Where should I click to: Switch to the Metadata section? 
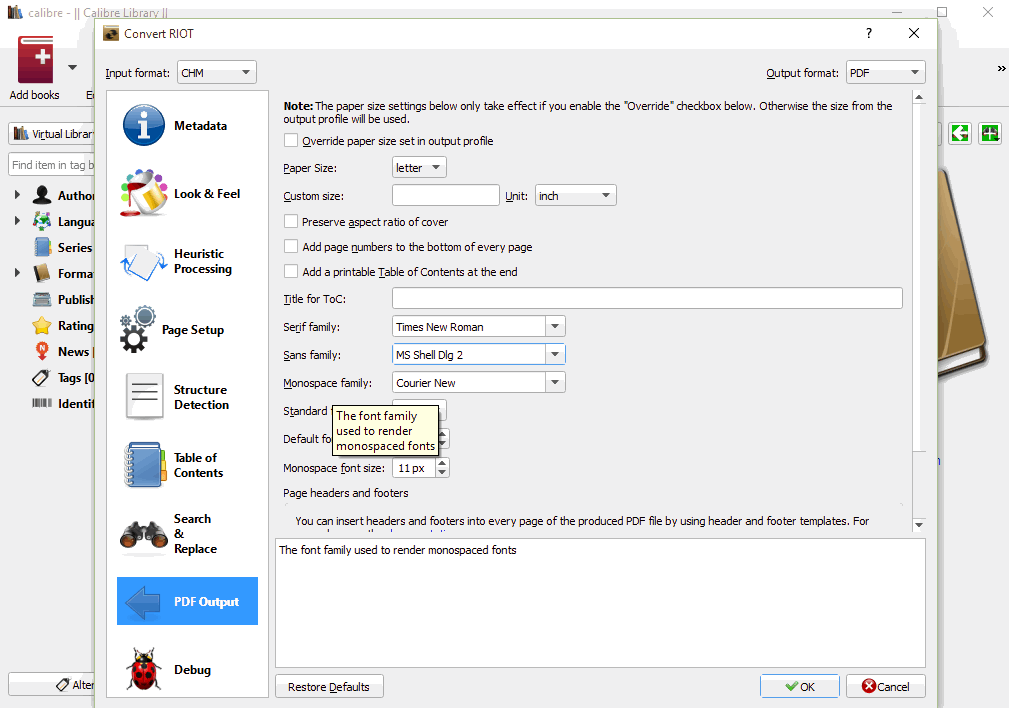point(187,126)
